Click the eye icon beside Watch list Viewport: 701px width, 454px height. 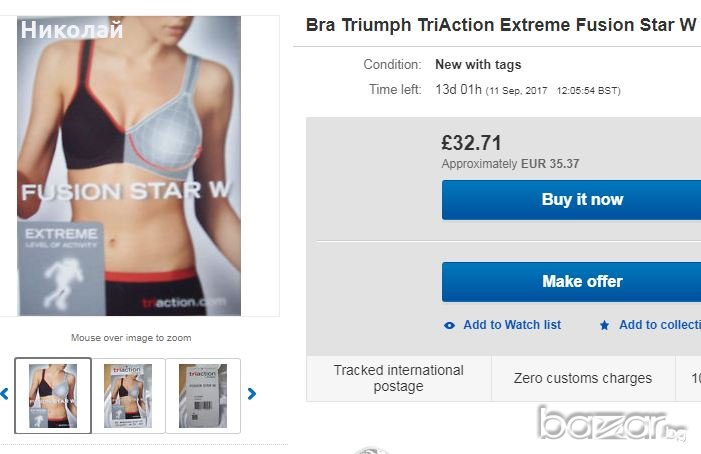pyautogui.click(x=449, y=325)
